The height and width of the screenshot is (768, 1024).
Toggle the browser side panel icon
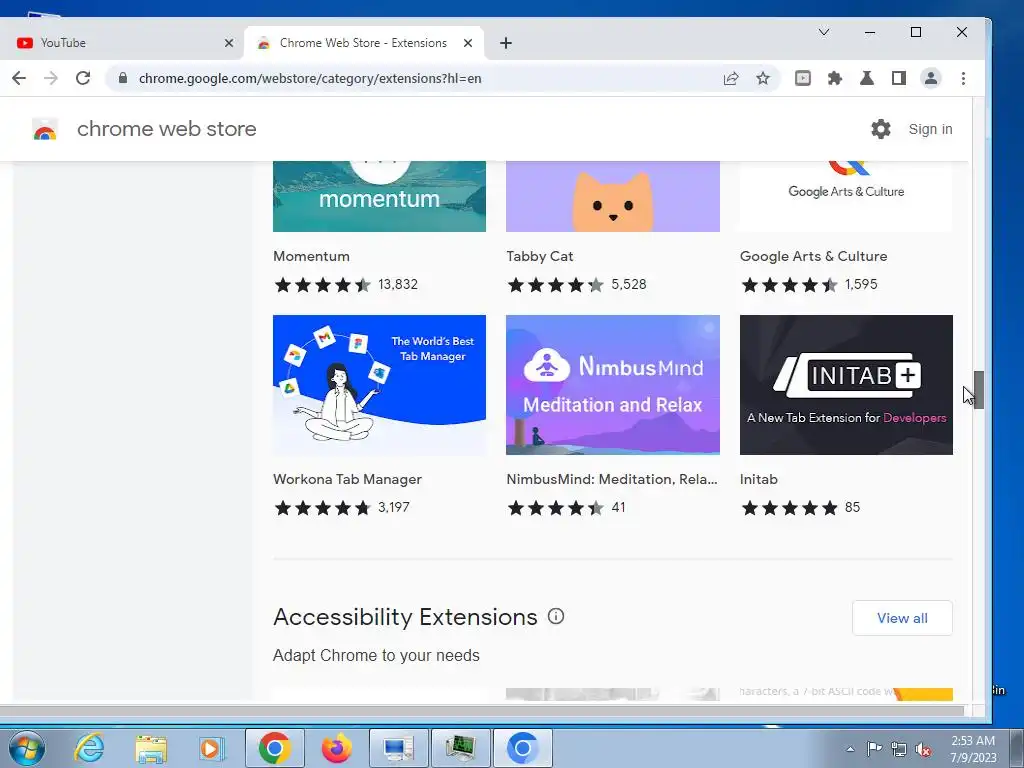[x=899, y=78]
